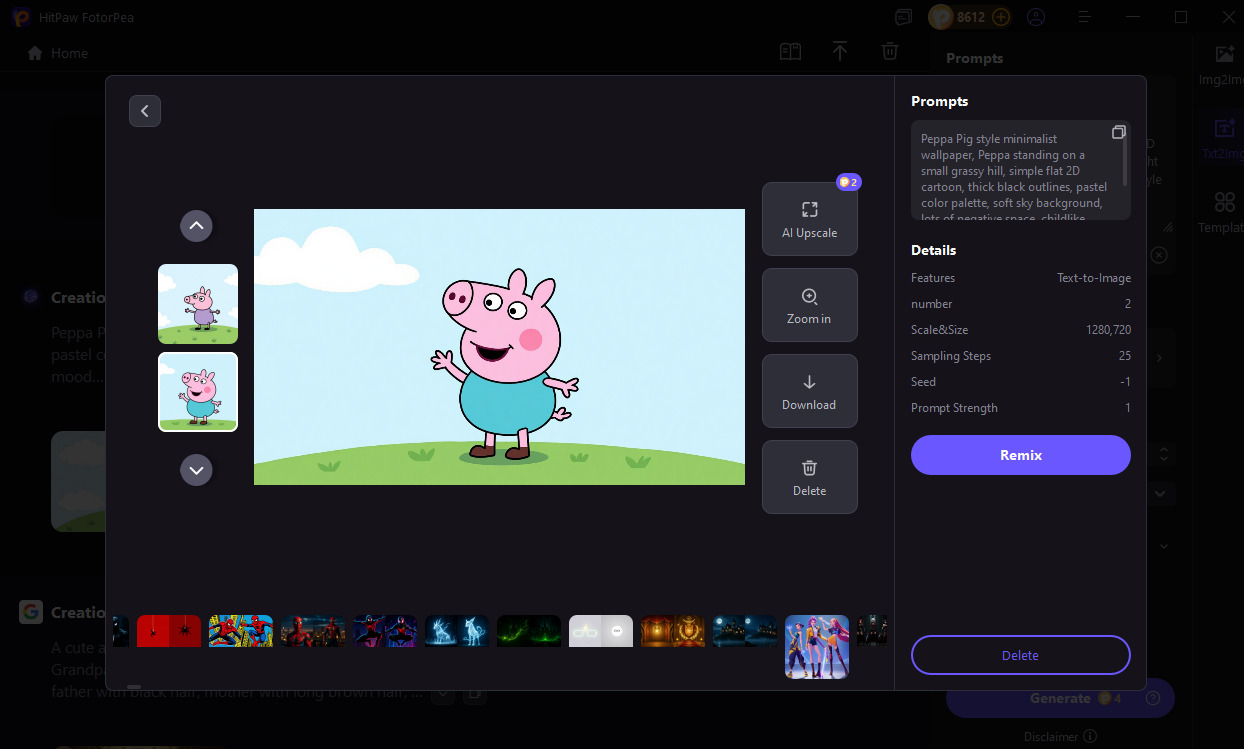Image resolution: width=1244 pixels, height=749 pixels.
Task: Switch to the Txt2Img tab
Action: click(x=1224, y=137)
